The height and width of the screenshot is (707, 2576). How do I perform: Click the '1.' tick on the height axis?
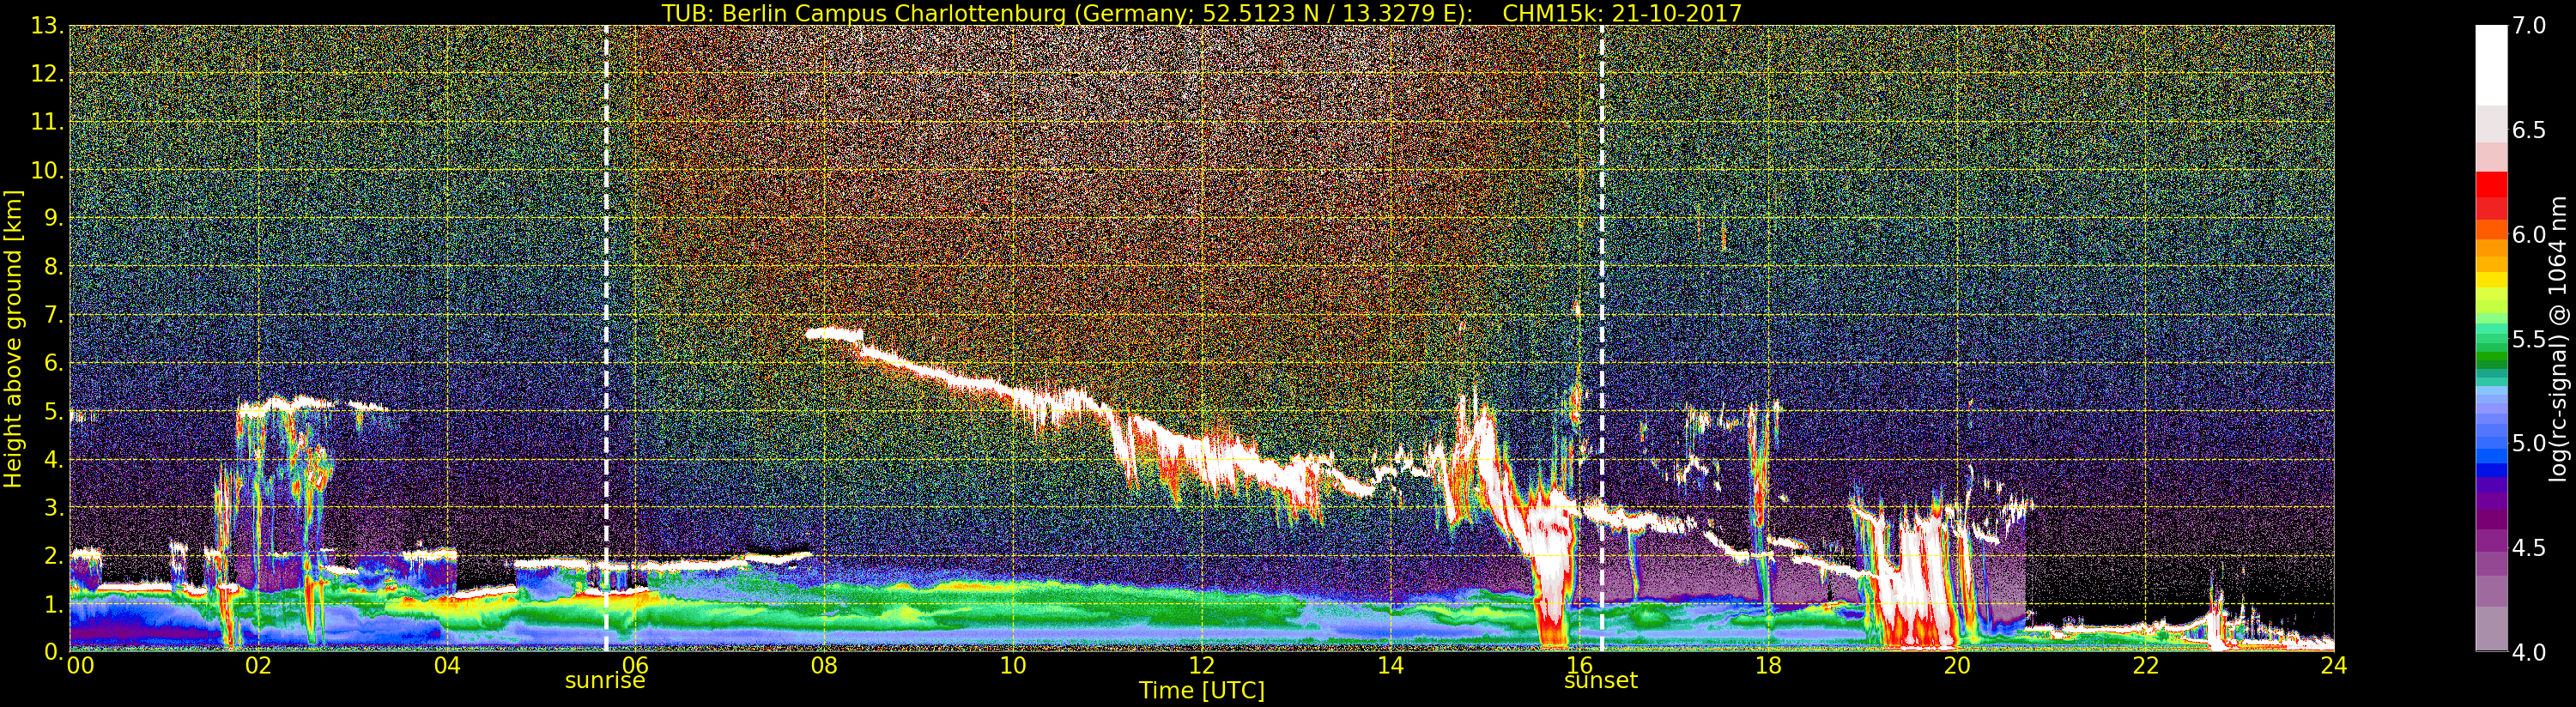54,604
